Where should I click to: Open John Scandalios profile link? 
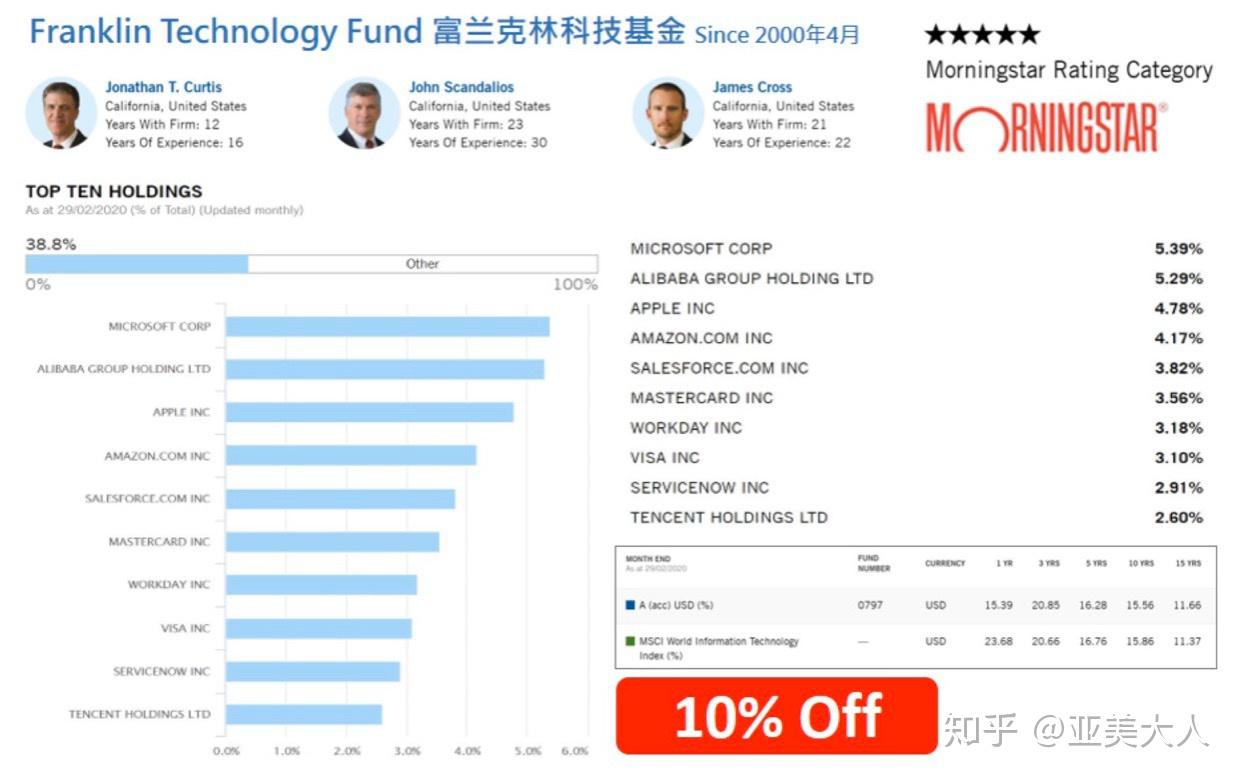(x=461, y=87)
